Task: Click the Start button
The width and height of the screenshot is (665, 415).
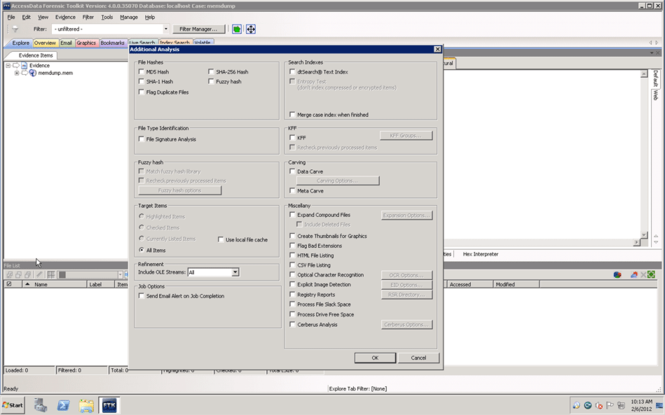Action: pos(13,405)
